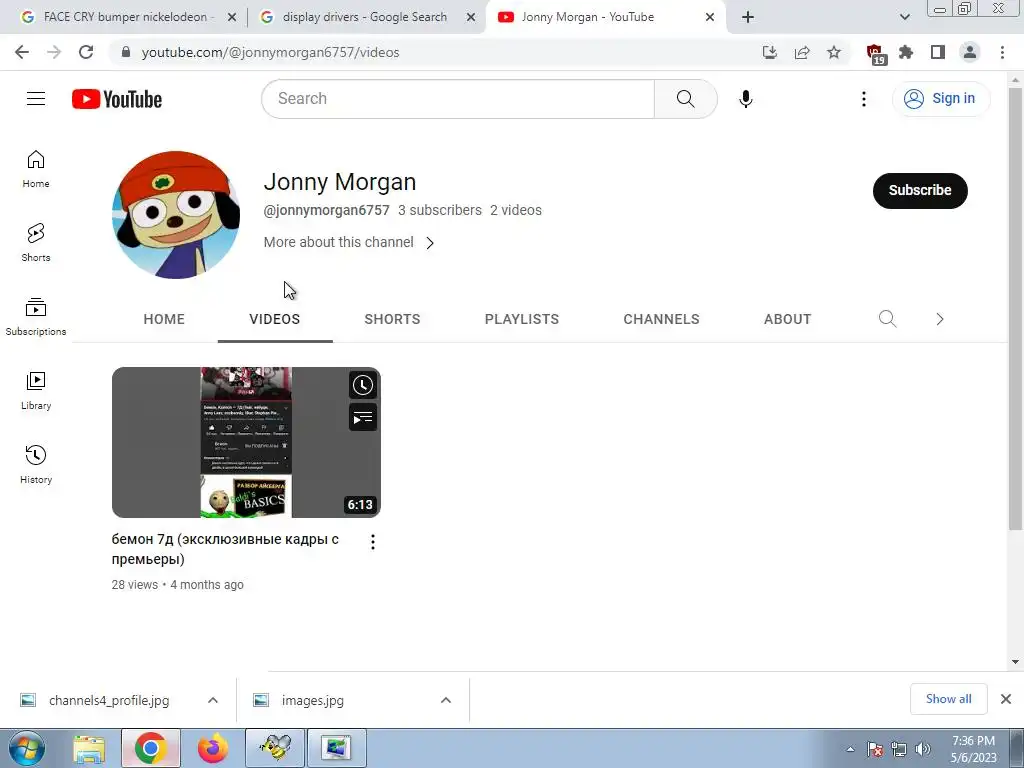The width and height of the screenshot is (1024, 768).
Task: Open video title бемон 7д link
Action: (x=225, y=549)
